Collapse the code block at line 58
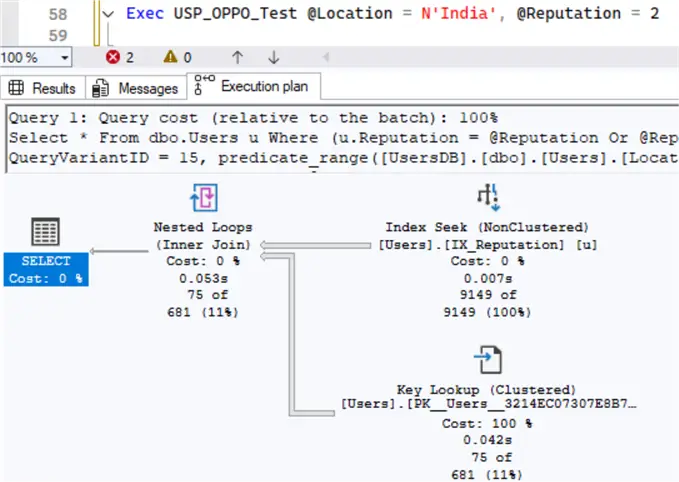Screen dimensions: 679x482 [x=107, y=14]
